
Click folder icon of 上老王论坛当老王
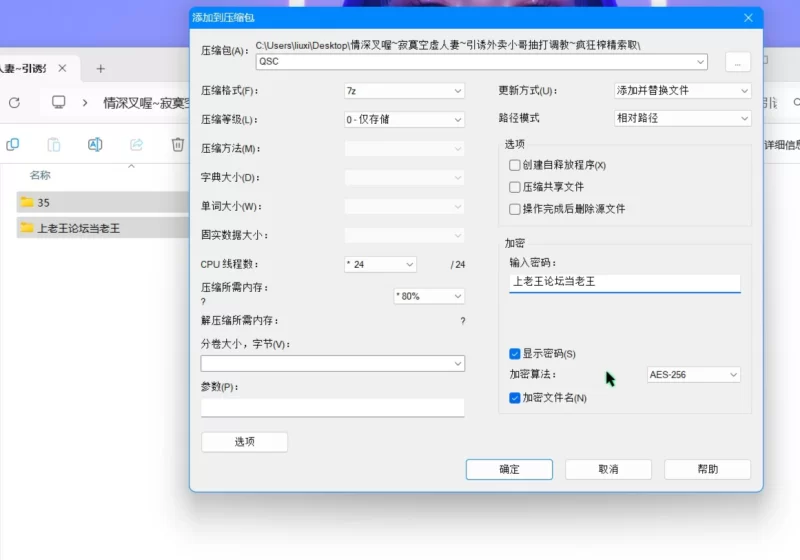27,227
